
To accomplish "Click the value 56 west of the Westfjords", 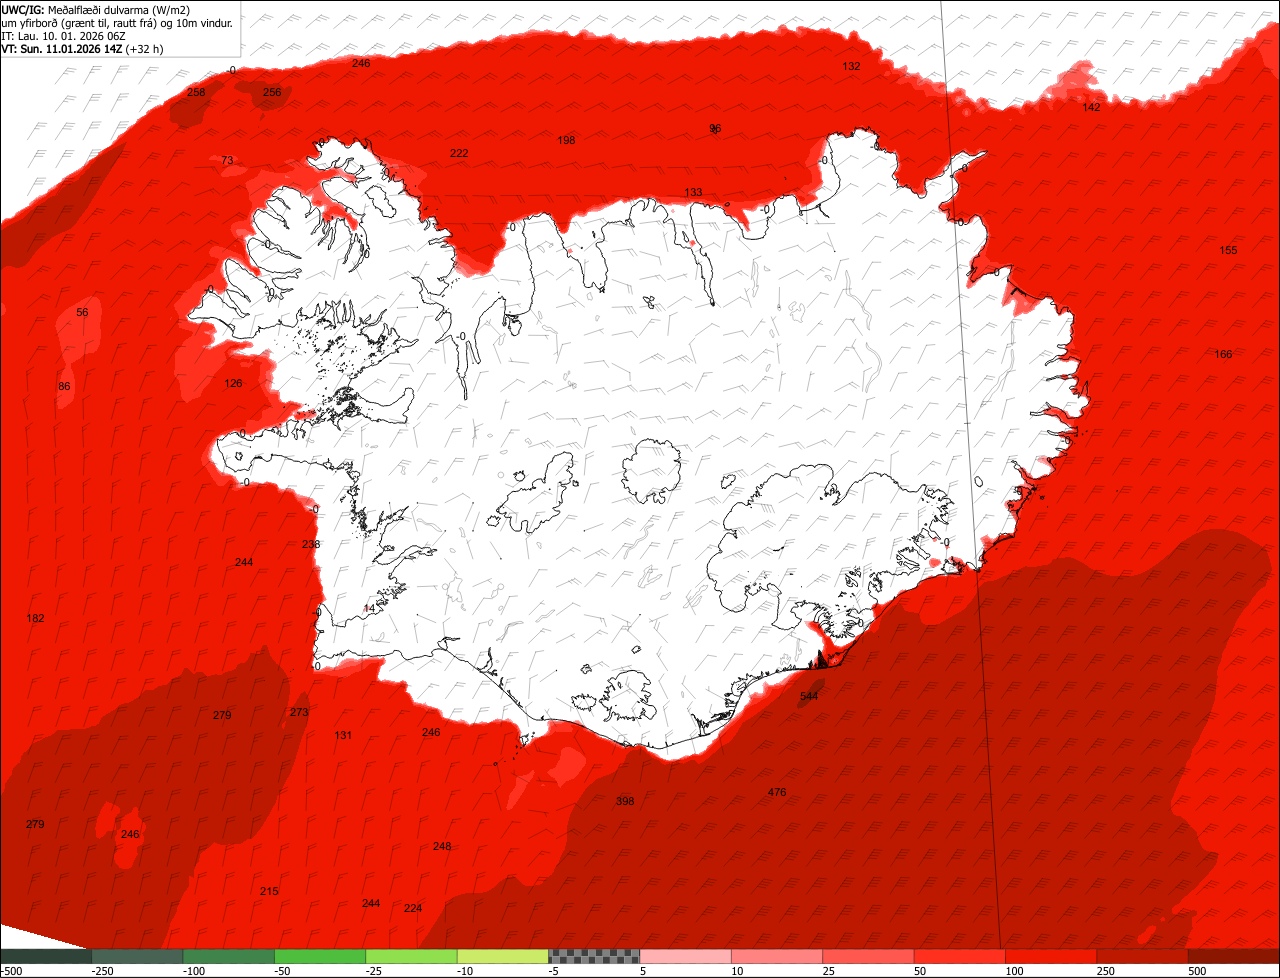I will pos(82,312).
